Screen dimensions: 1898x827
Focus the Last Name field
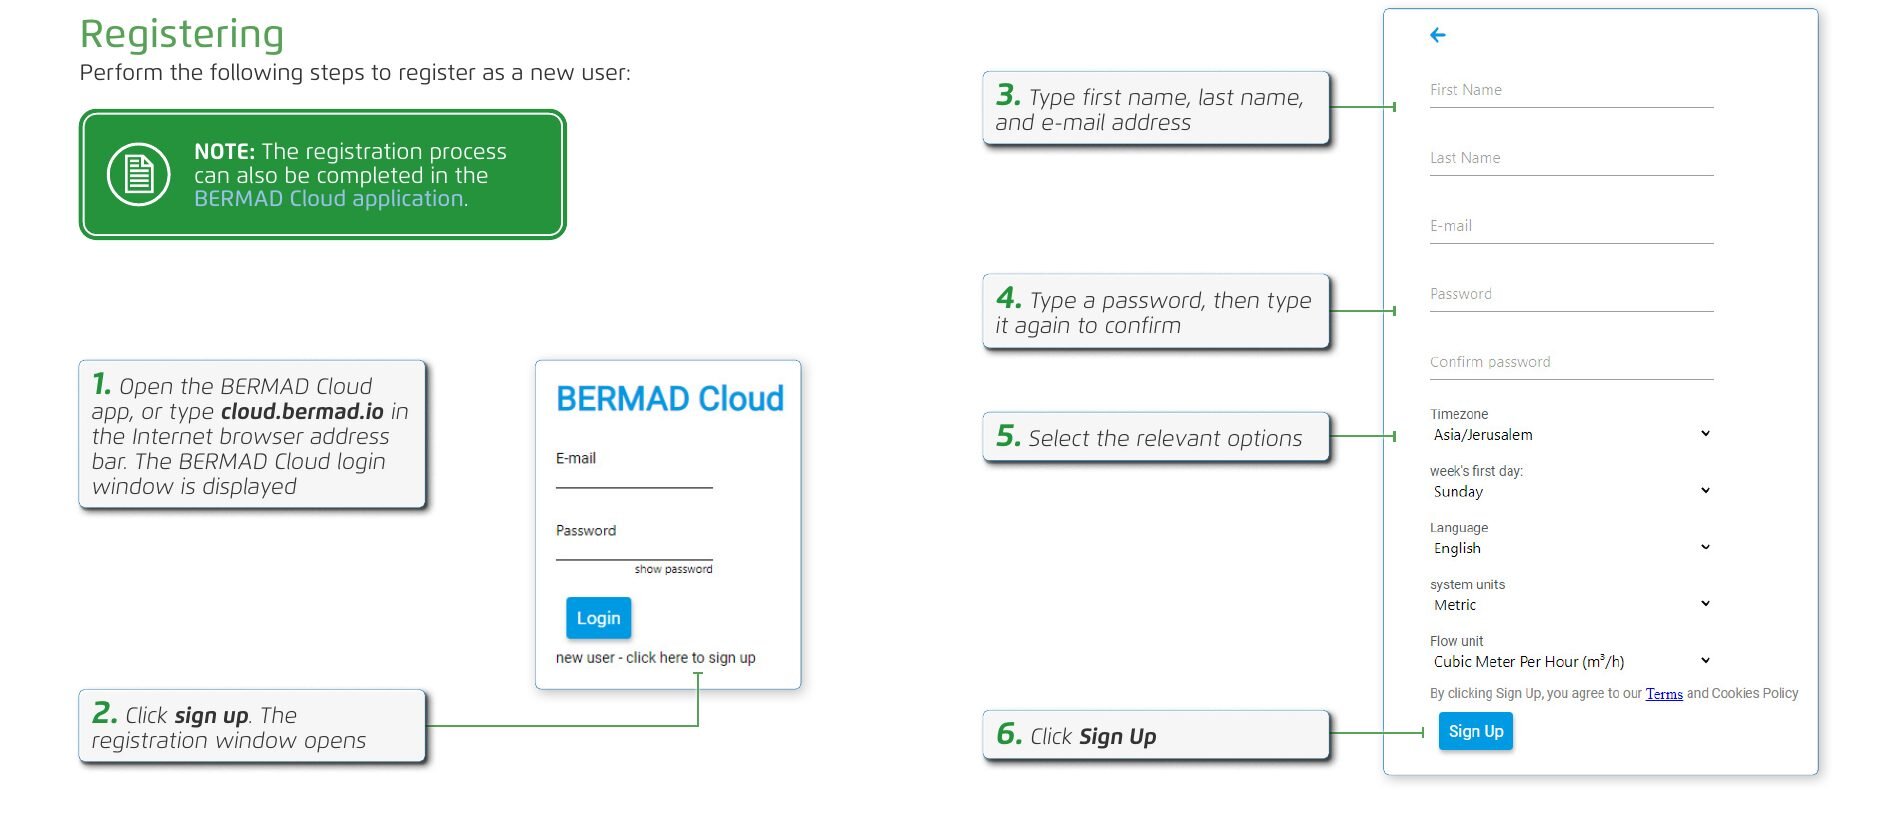pyautogui.click(x=1571, y=159)
